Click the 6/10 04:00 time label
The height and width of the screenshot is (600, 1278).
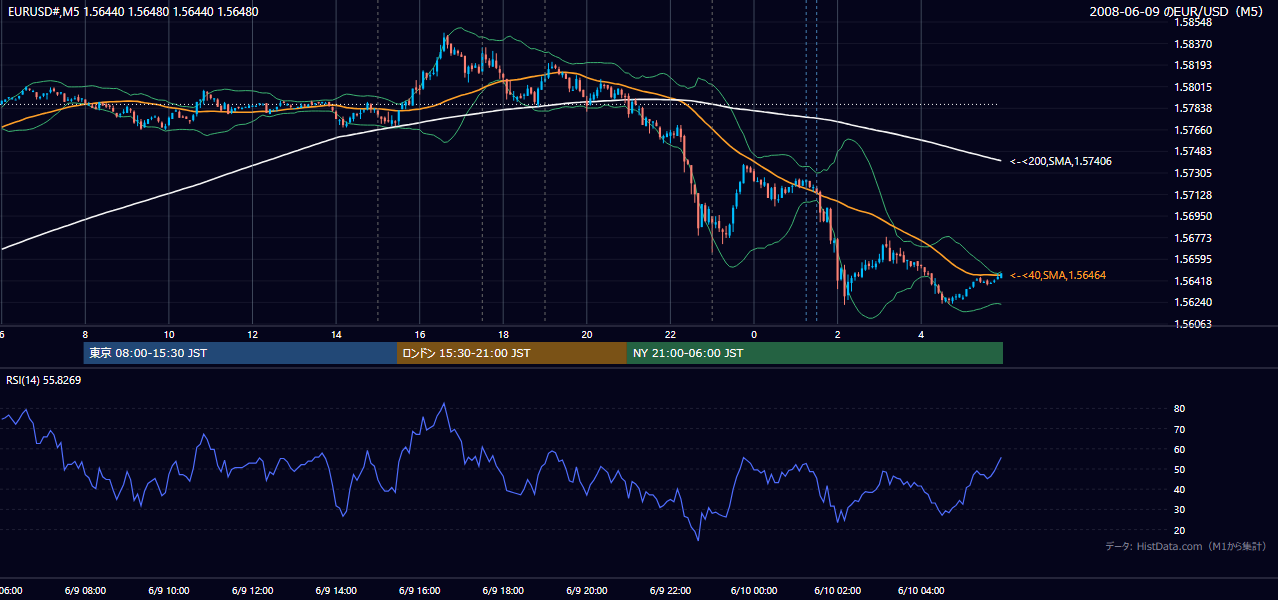coord(921,591)
